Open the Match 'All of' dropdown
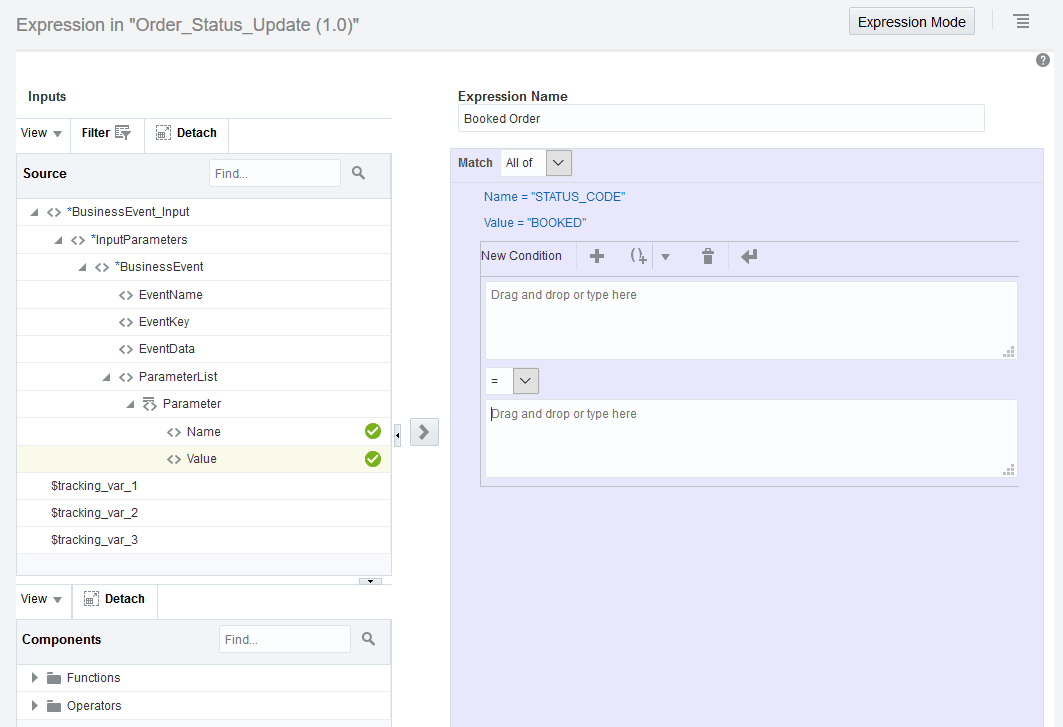 coord(558,162)
